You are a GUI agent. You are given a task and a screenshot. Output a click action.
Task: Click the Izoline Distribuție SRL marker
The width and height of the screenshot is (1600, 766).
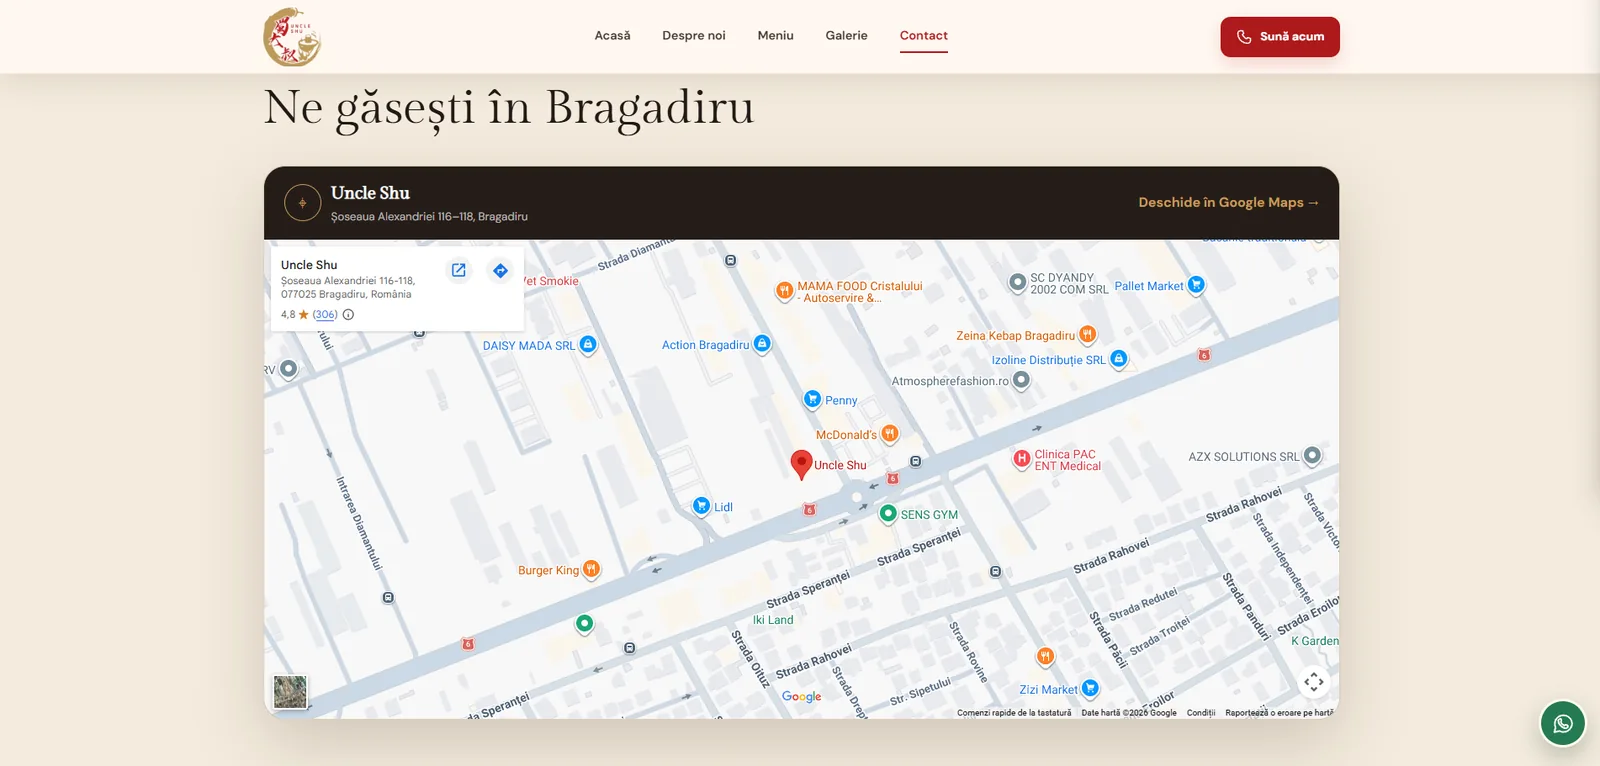click(x=1119, y=359)
